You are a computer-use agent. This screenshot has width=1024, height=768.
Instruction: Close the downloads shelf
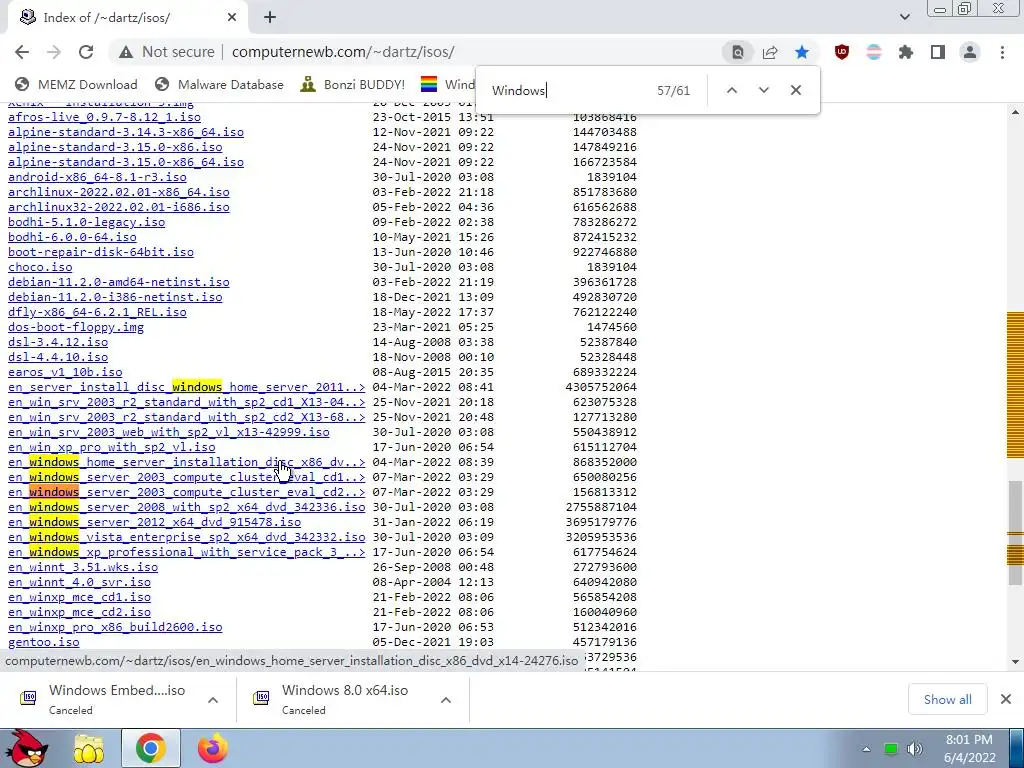pos(1006,699)
